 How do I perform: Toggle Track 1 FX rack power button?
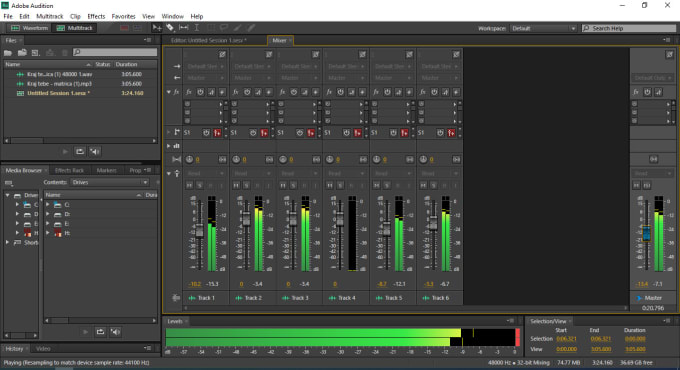click(200, 92)
